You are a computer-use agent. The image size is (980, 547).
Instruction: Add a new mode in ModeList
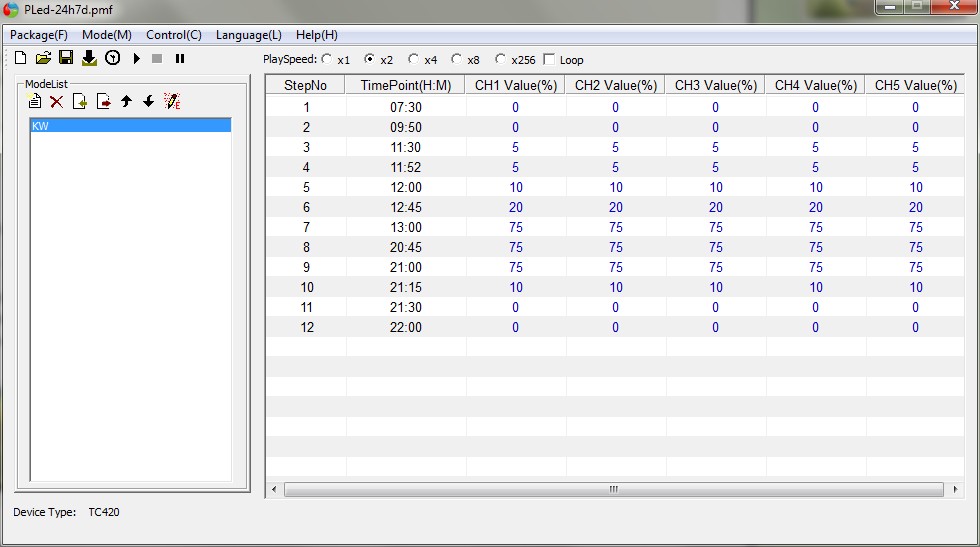(x=34, y=101)
